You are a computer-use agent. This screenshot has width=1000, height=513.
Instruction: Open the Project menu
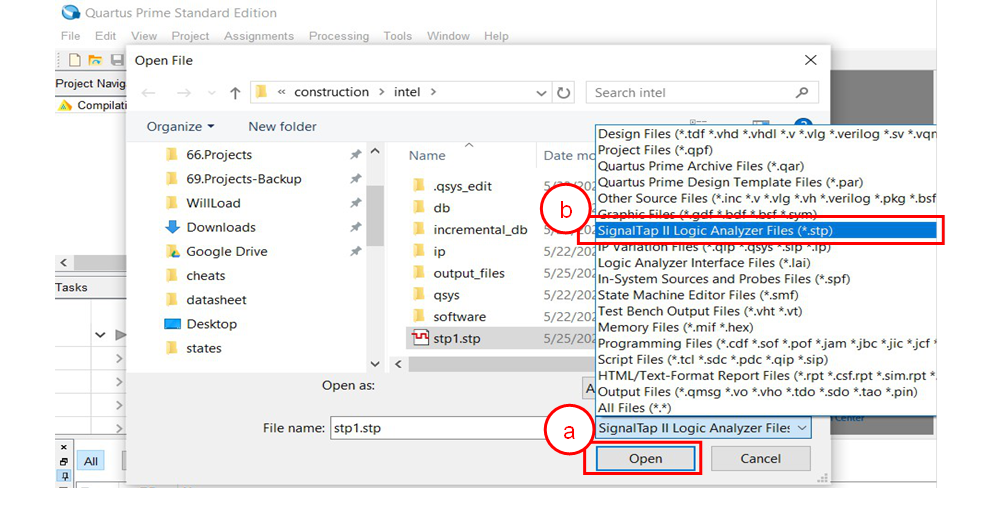pos(190,36)
